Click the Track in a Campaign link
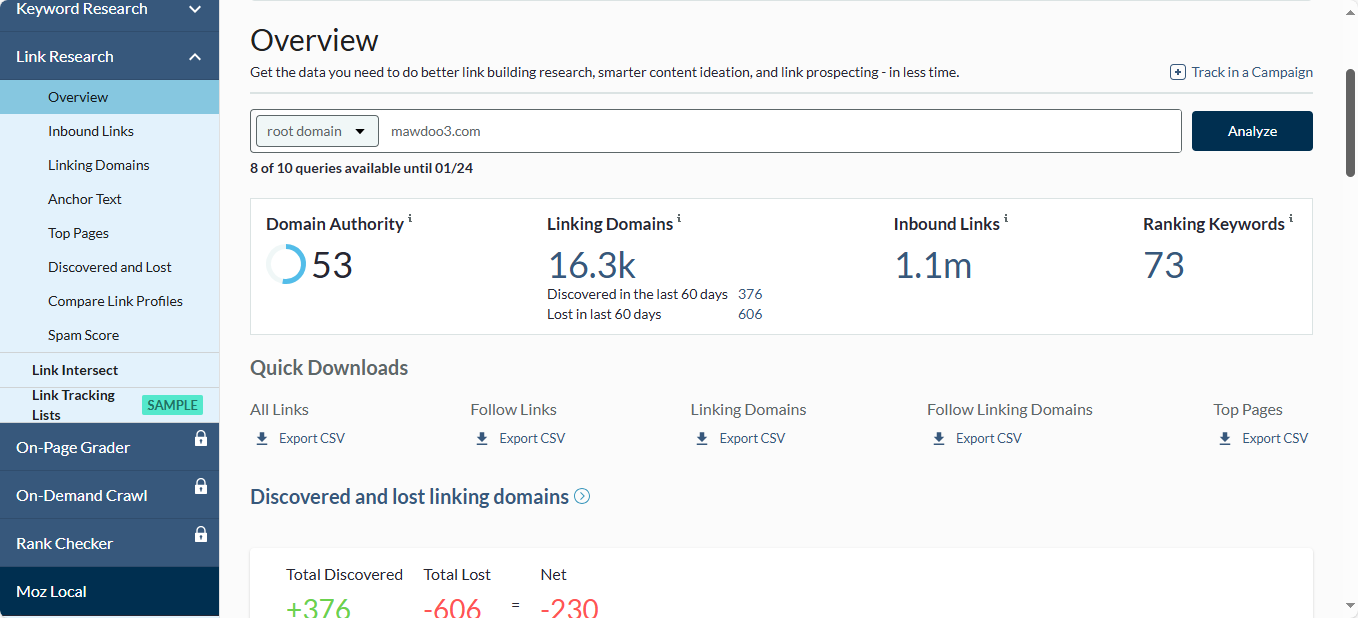1358x618 pixels. click(1252, 72)
